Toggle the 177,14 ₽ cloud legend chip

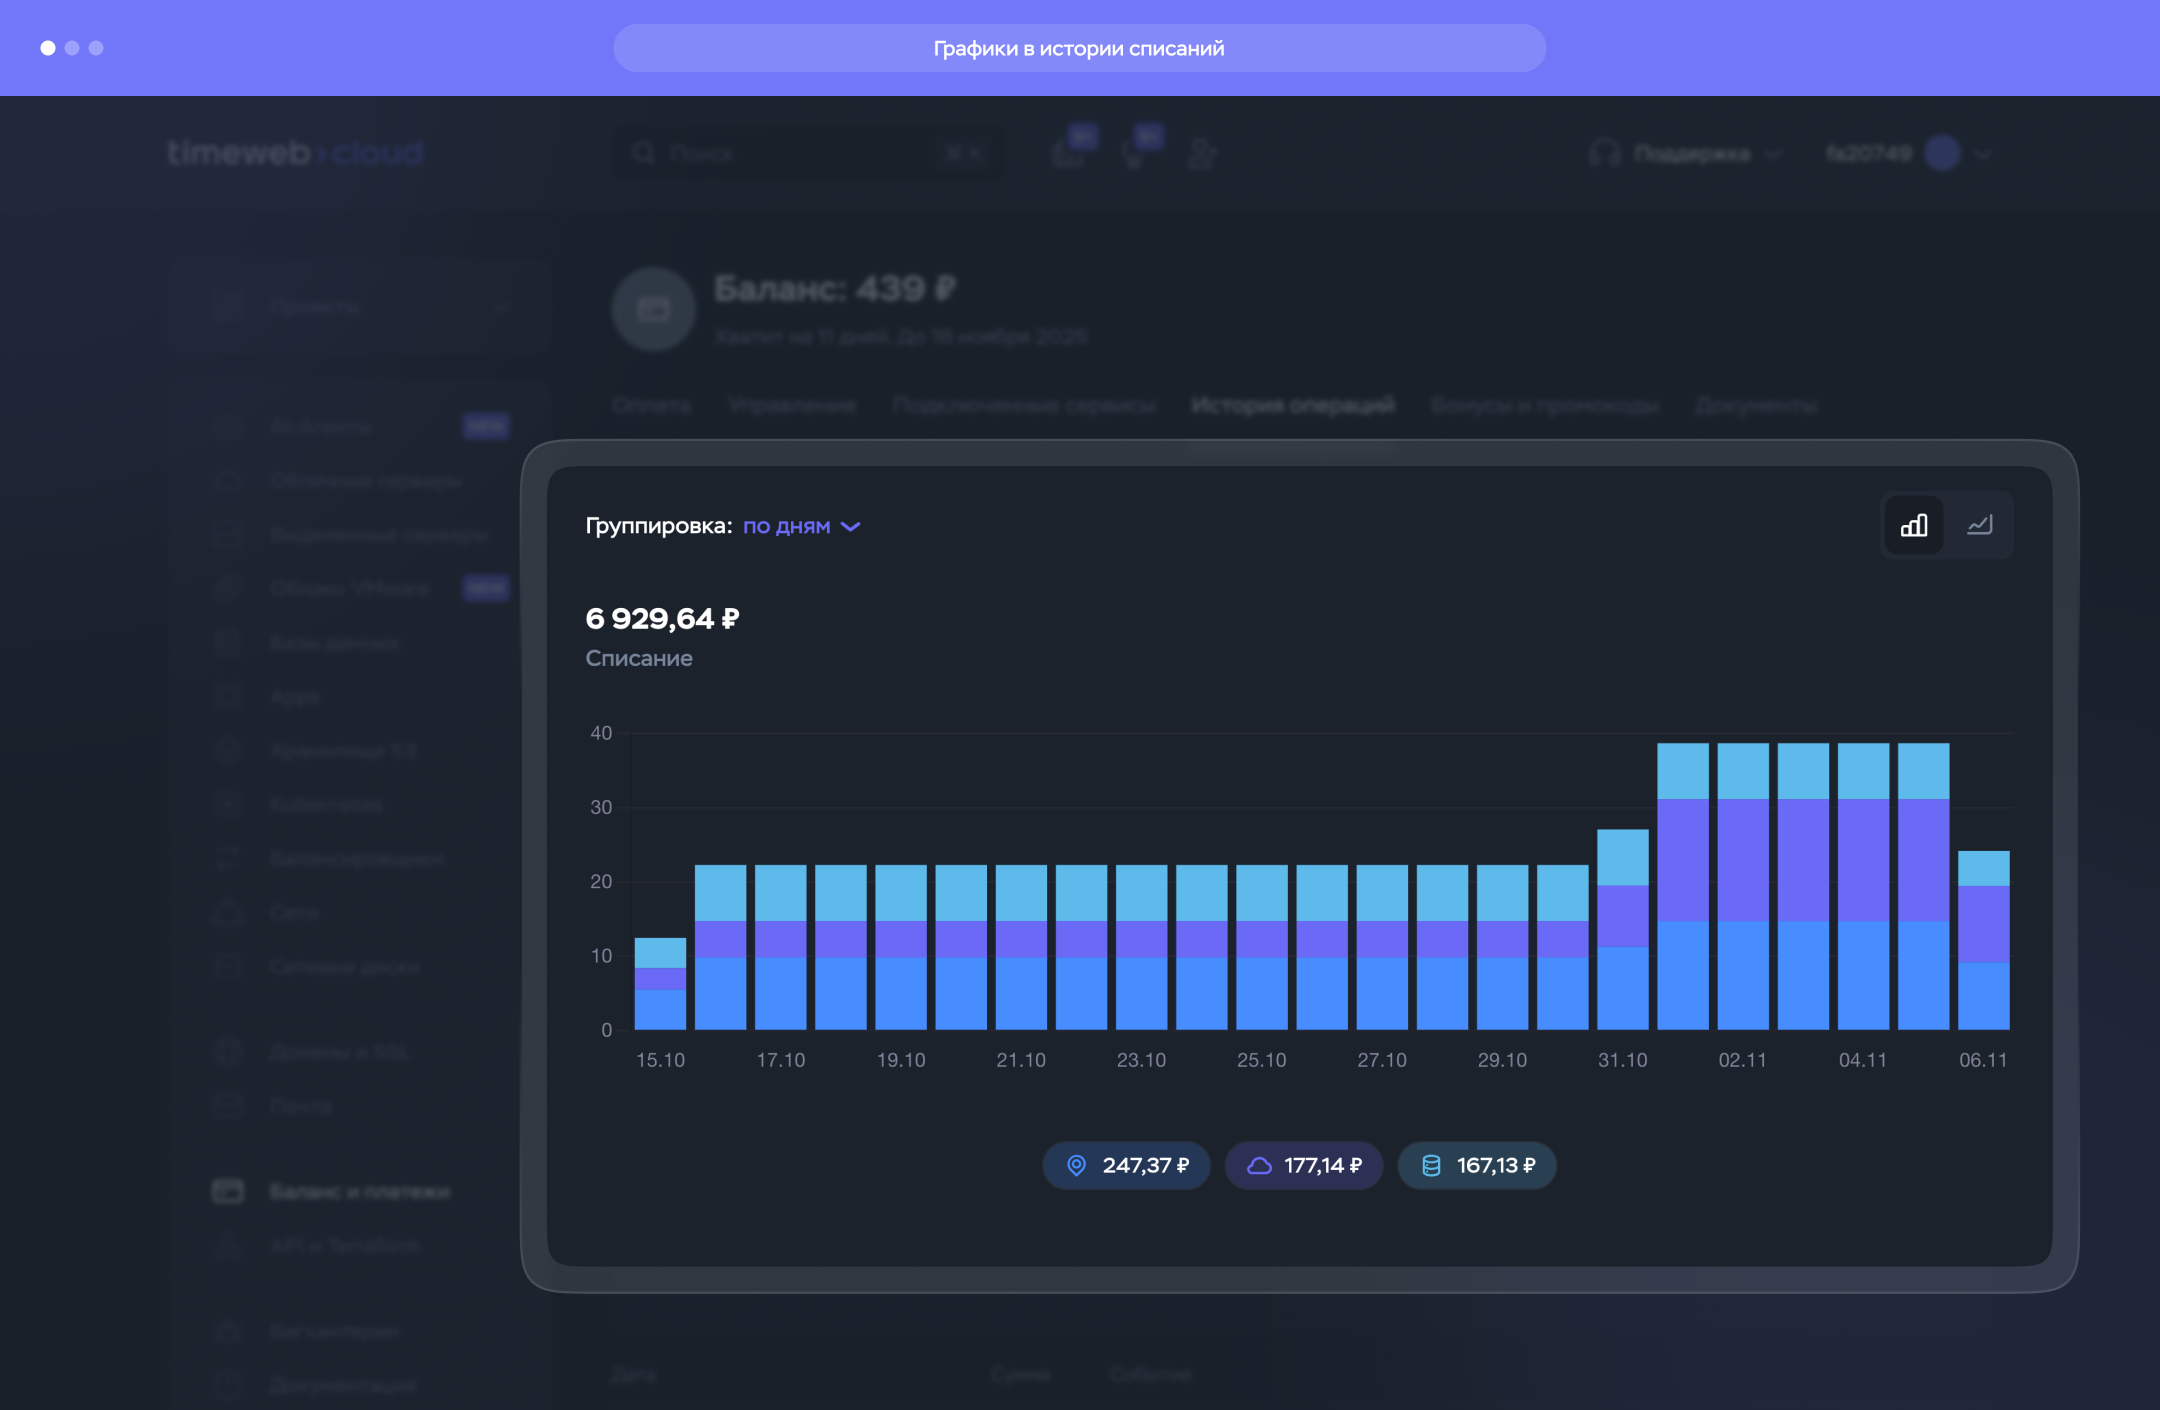(1304, 1166)
